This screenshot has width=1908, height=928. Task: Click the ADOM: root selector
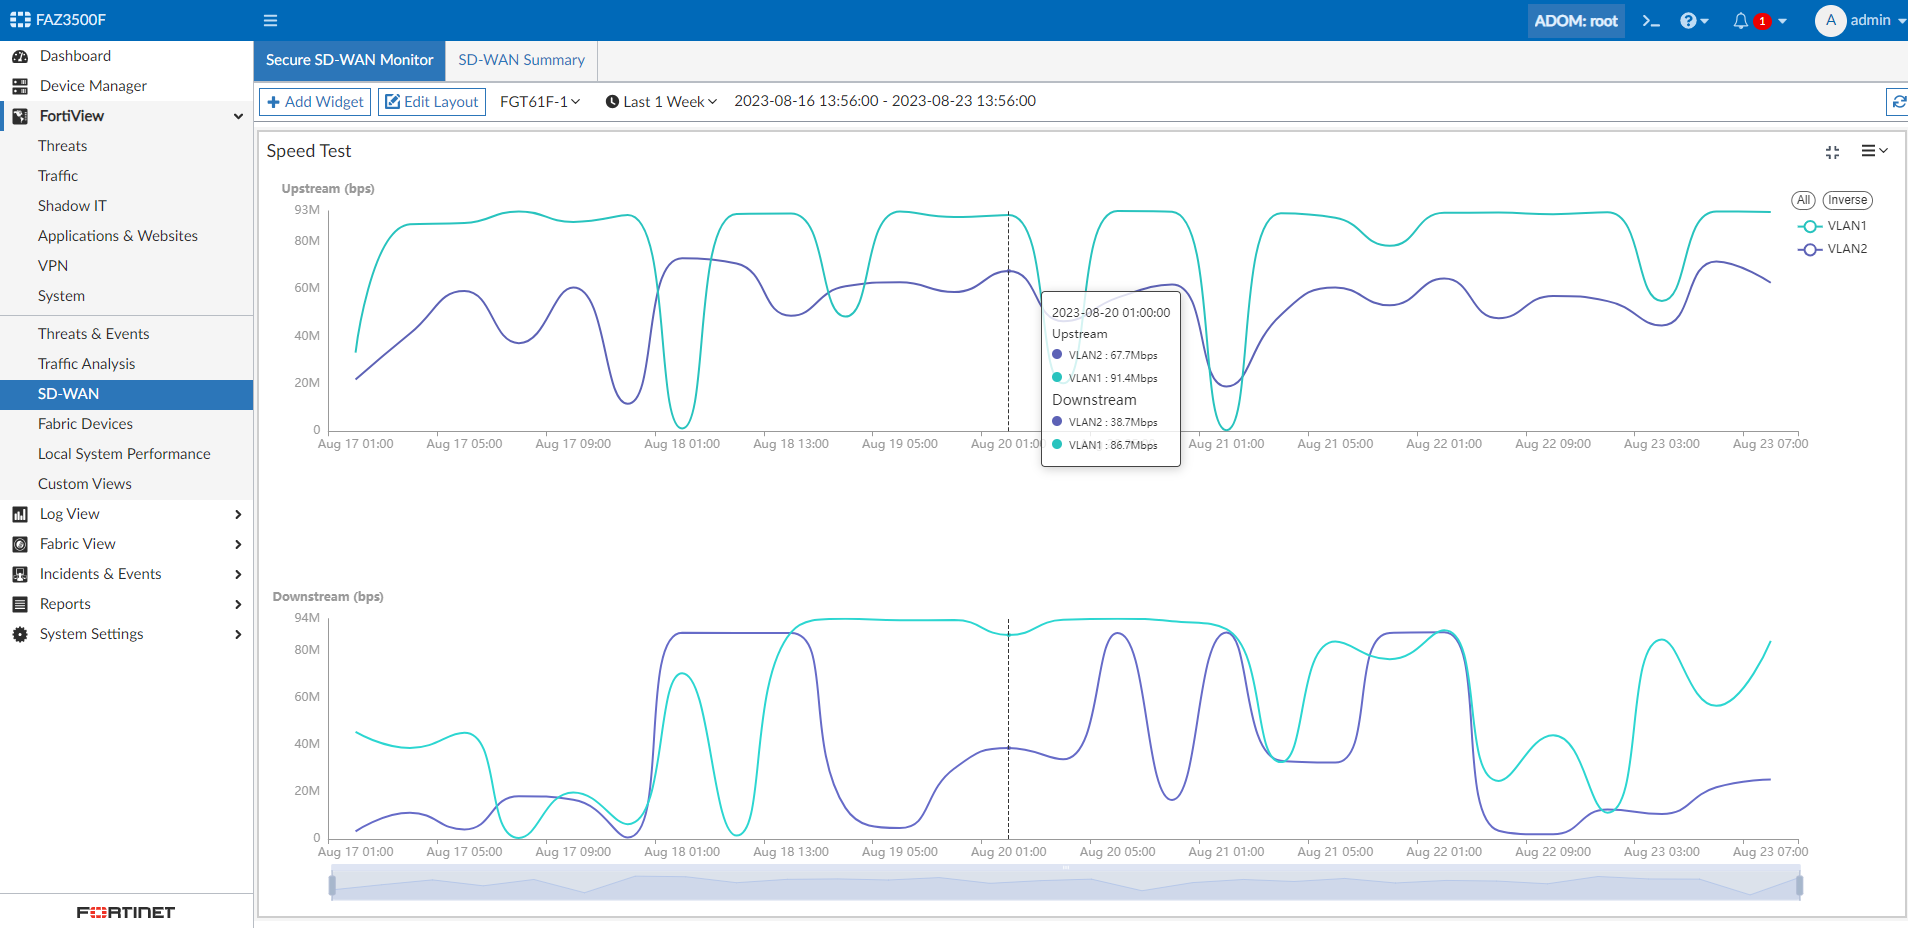pos(1575,20)
